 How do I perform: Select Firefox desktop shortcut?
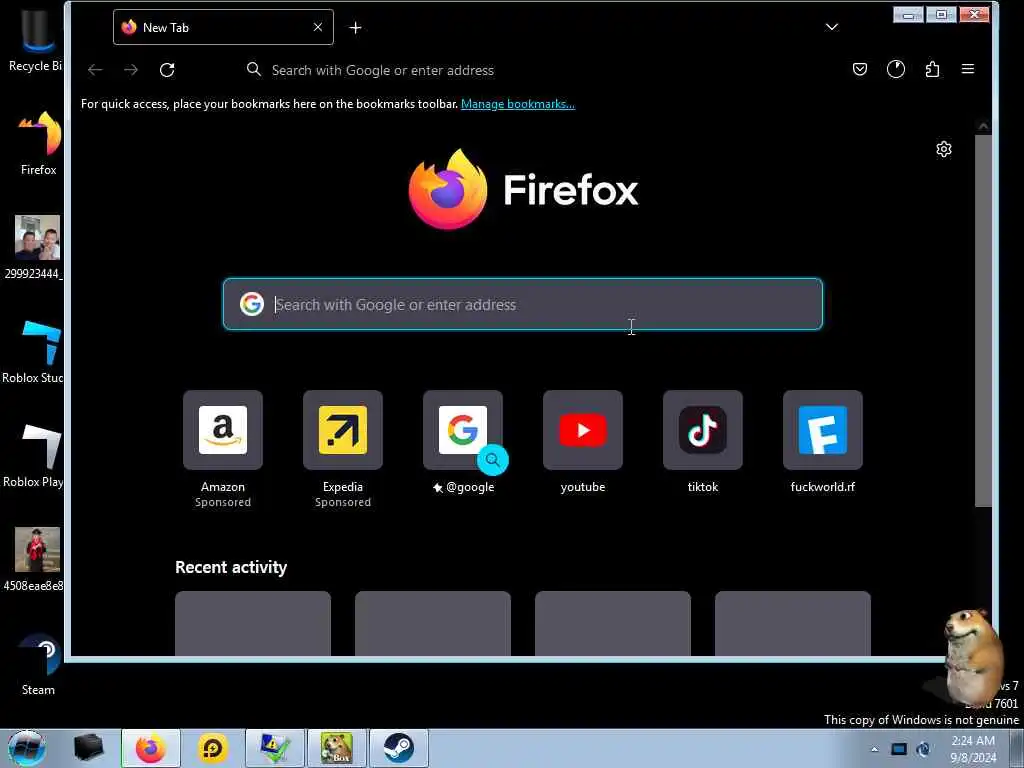(39, 144)
